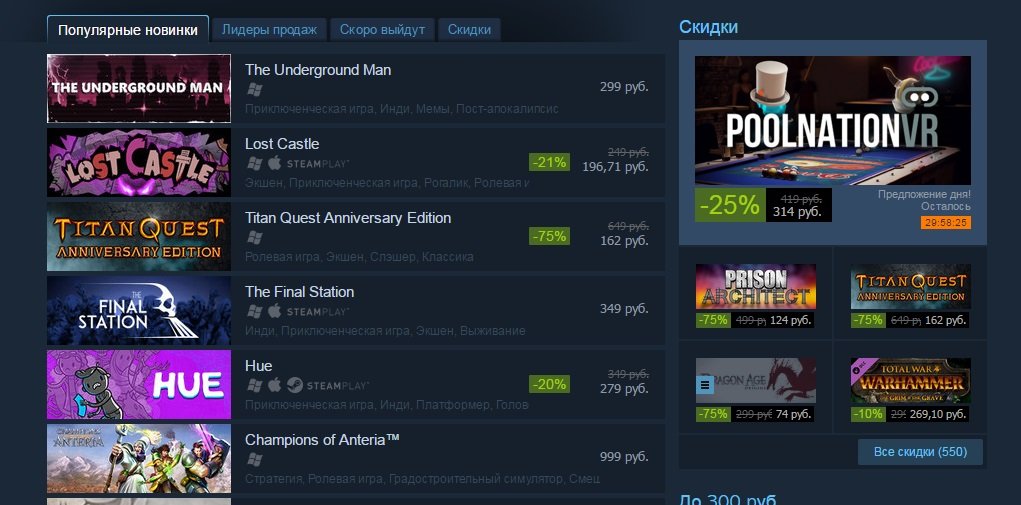This screenshot has height=505, width=1021.
Task: Open the Скоро выйдут tab
Action: (382, 30)
